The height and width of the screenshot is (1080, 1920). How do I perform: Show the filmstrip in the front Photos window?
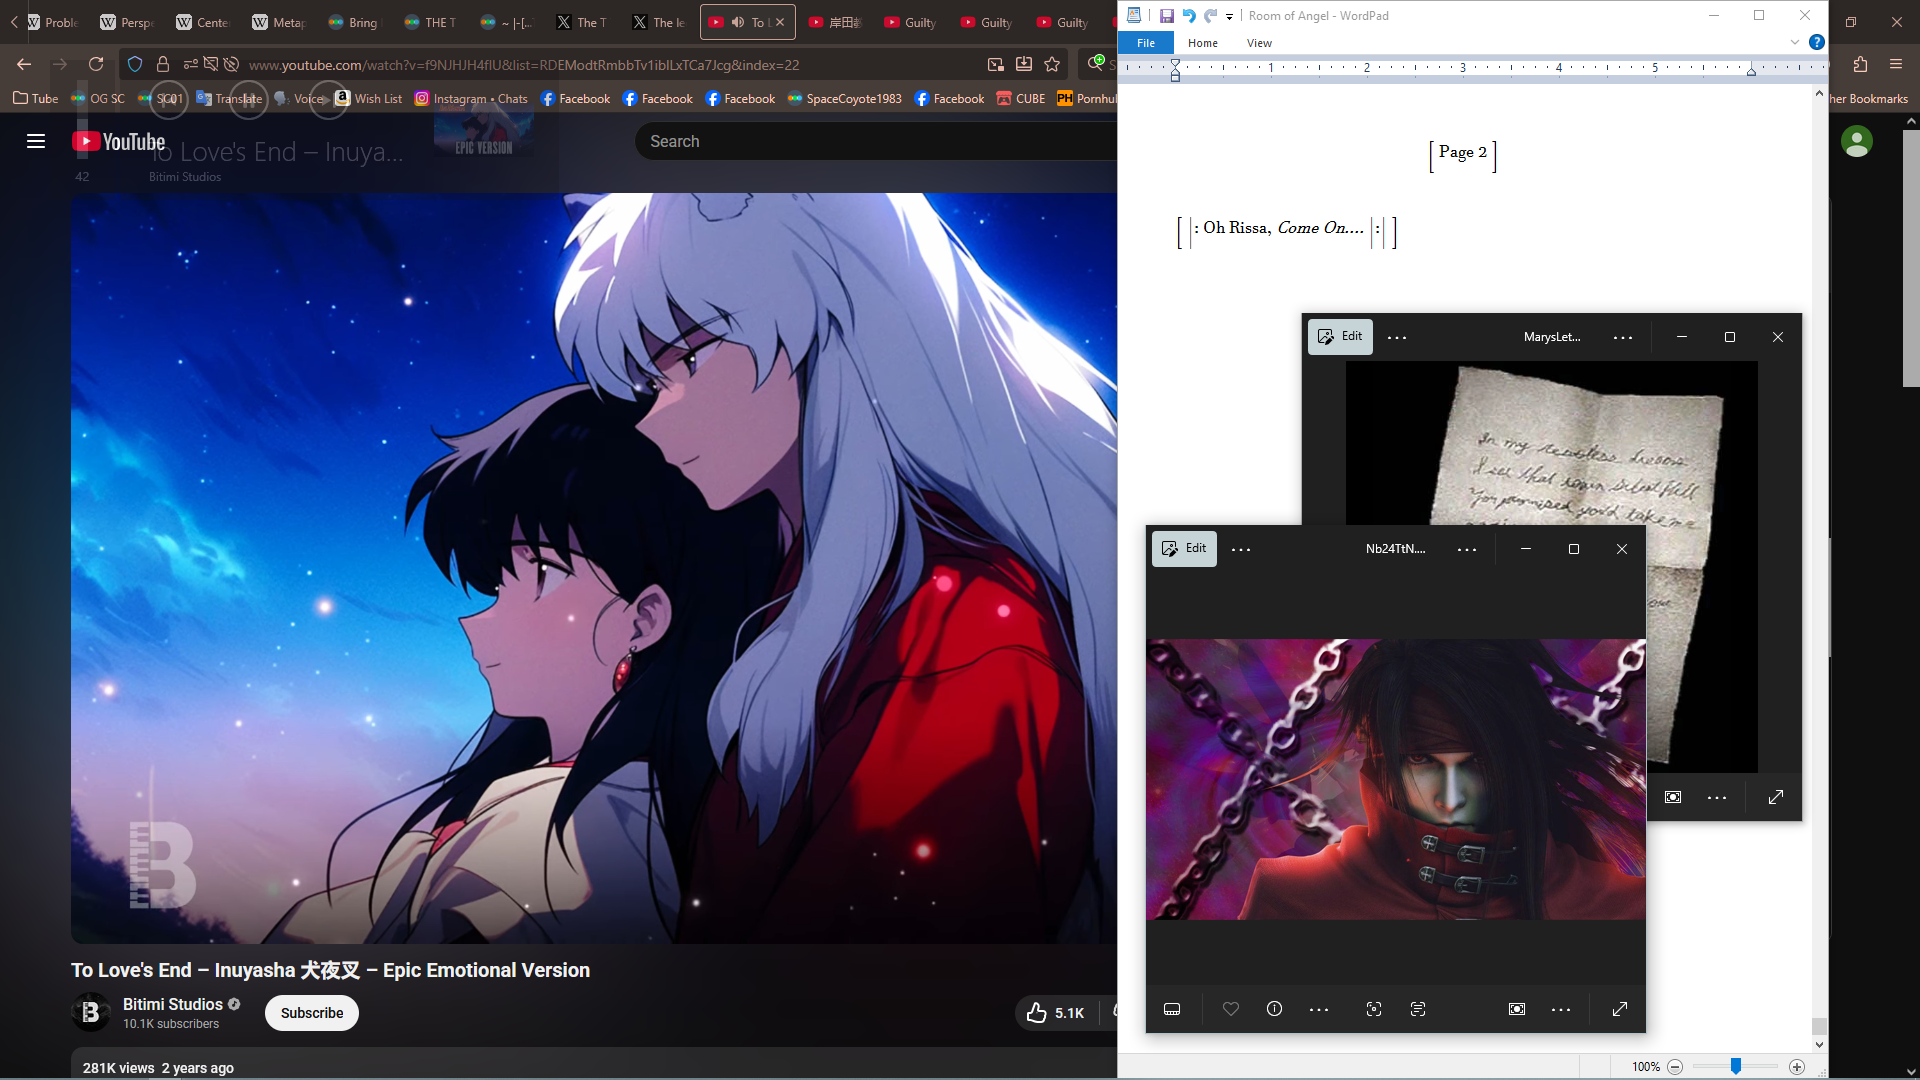1172,1009
